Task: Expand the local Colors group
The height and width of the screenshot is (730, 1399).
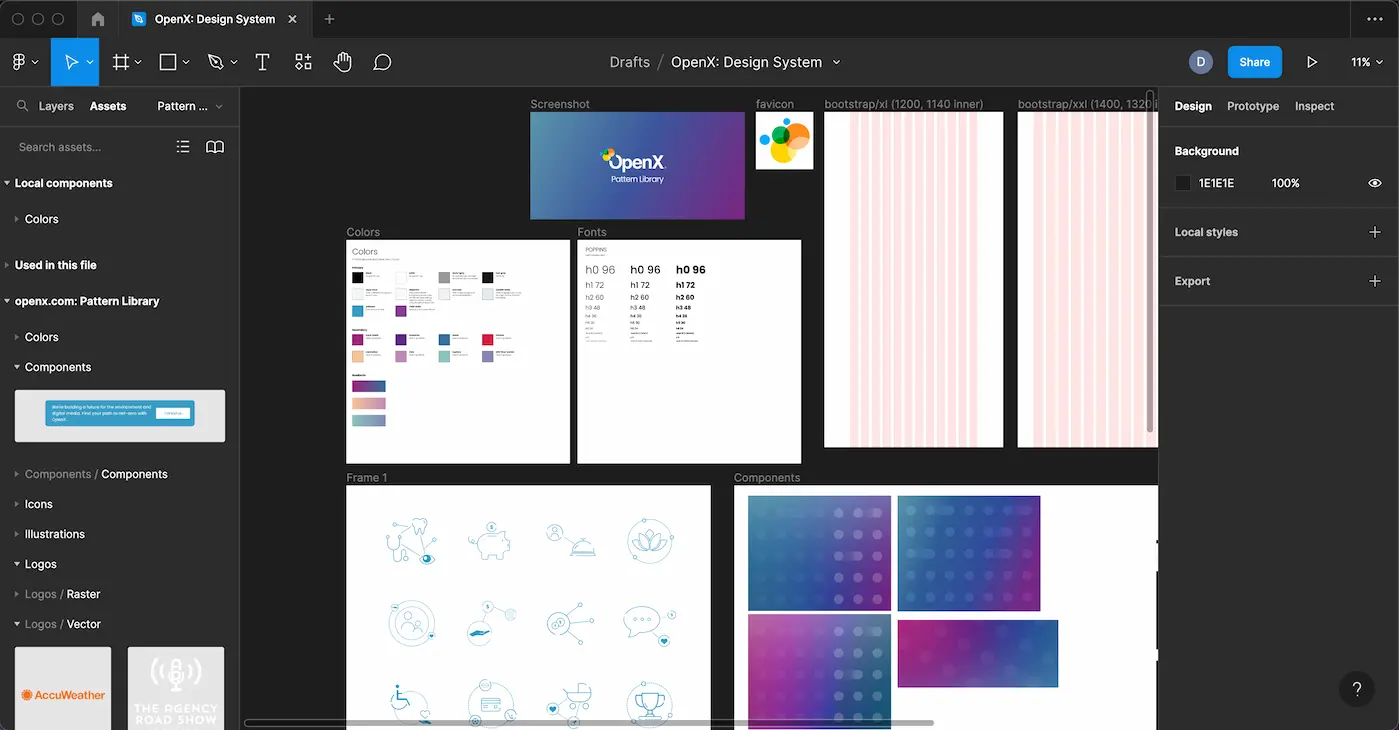Action: [17, 219]
